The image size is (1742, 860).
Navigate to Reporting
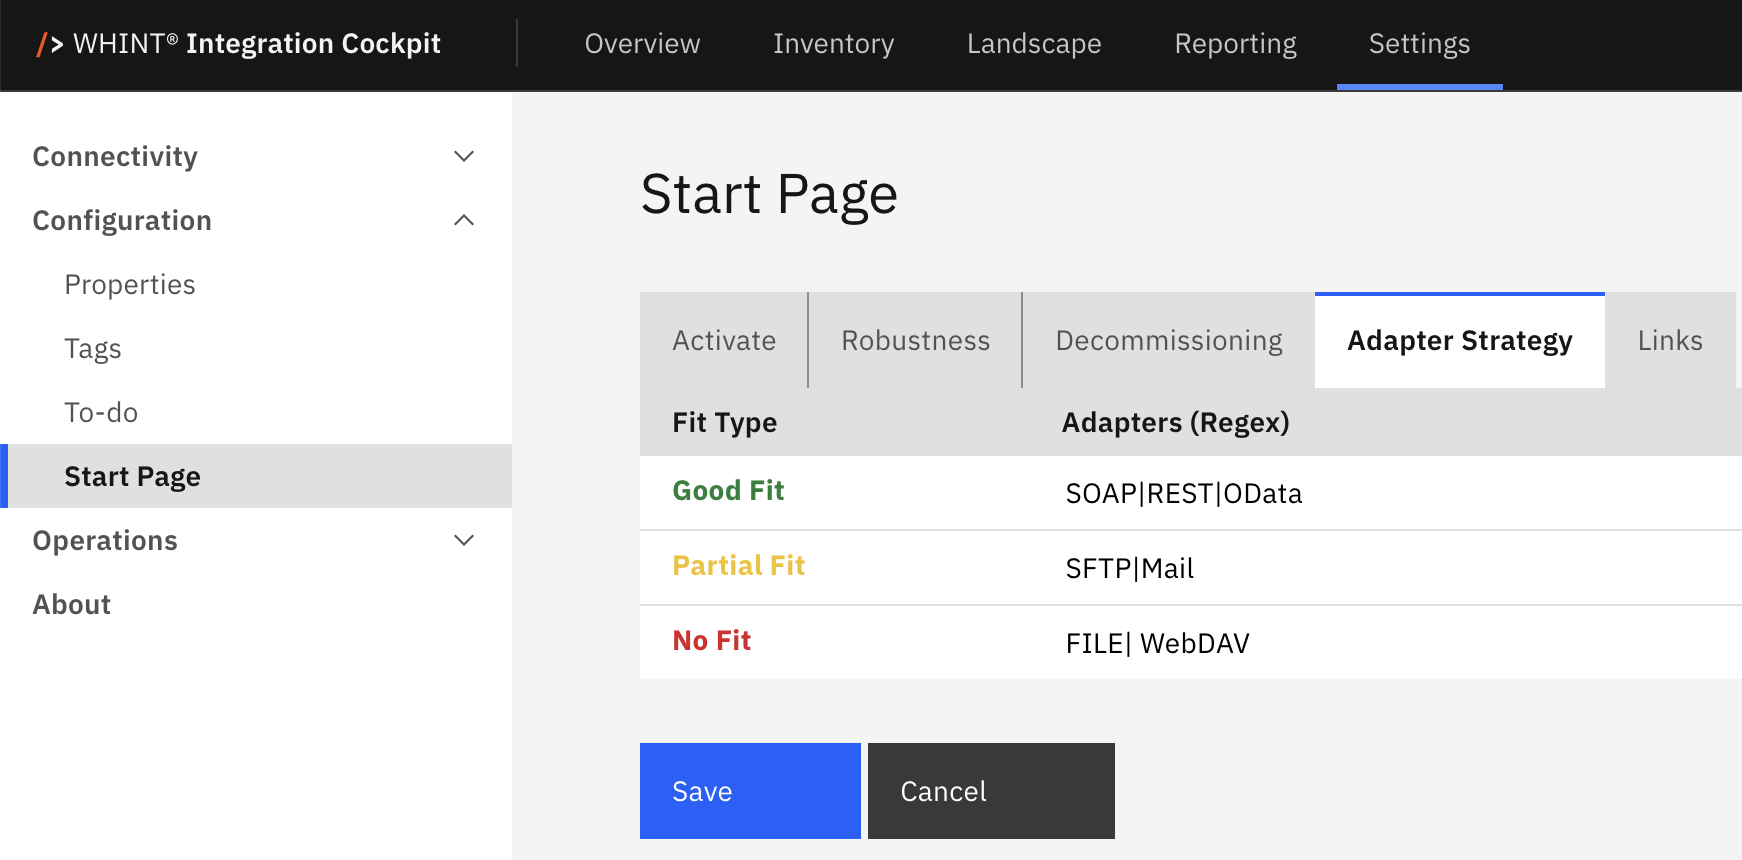[x=1235, y=44]
